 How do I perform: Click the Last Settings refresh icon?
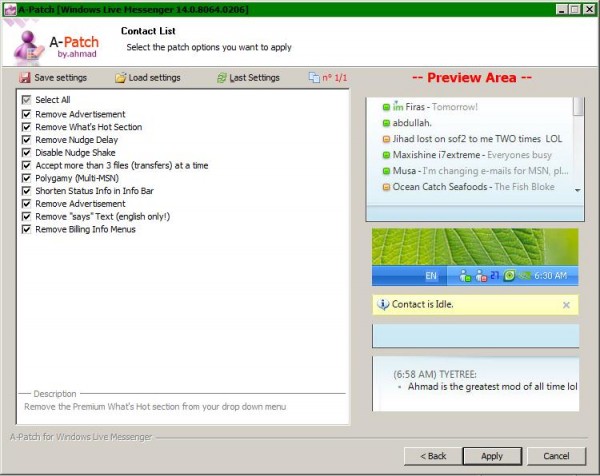coord(222,78)
